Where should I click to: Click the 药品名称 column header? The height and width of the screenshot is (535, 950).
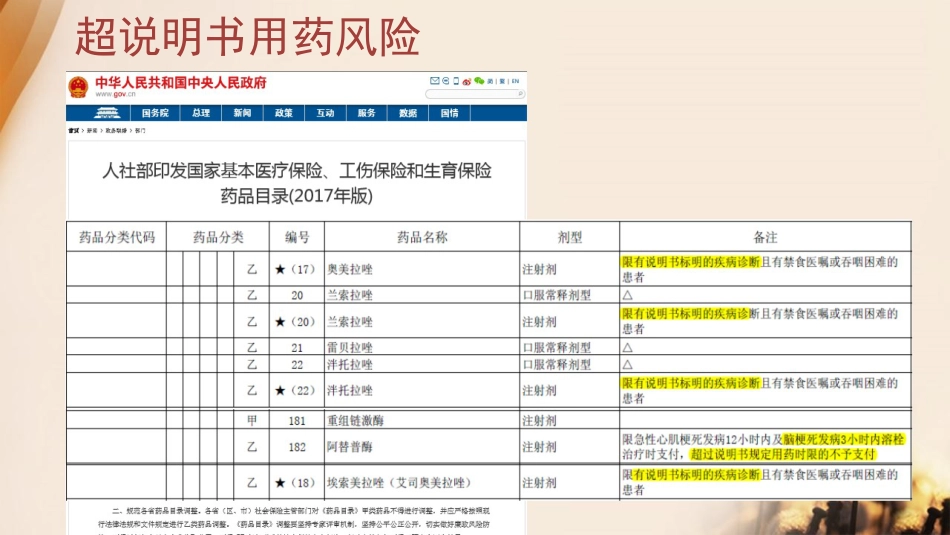[x=422, y=237]
